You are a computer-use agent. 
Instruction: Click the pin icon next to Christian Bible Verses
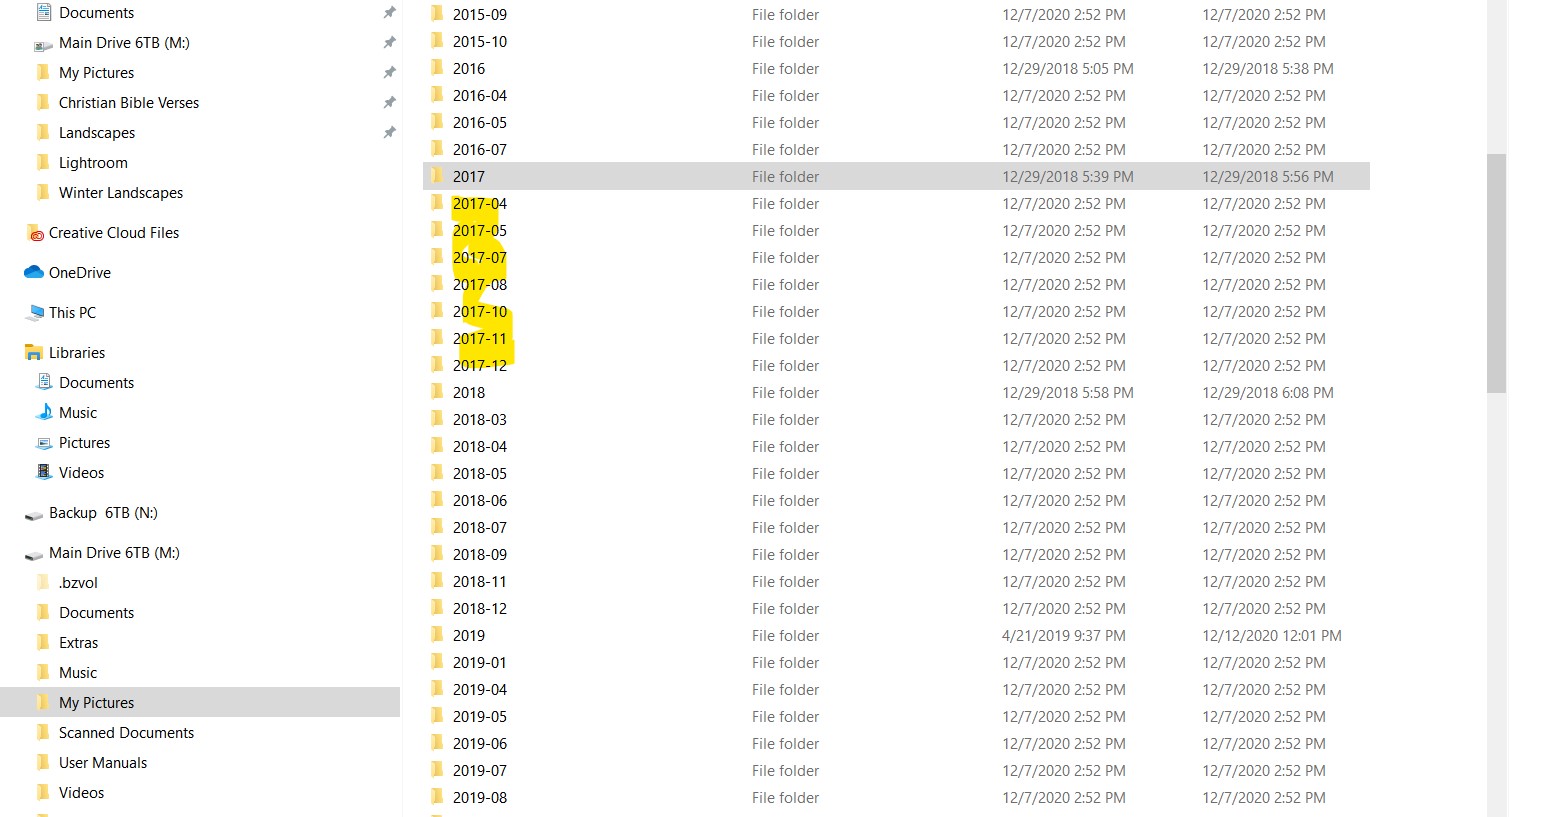389,102
